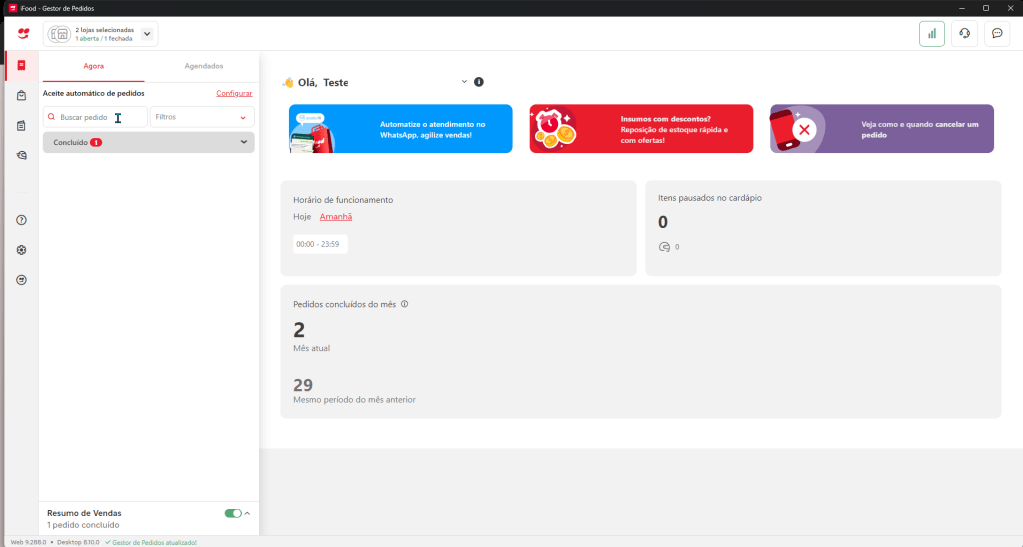Open the Filtros dropdown

[x=202, y=117]
